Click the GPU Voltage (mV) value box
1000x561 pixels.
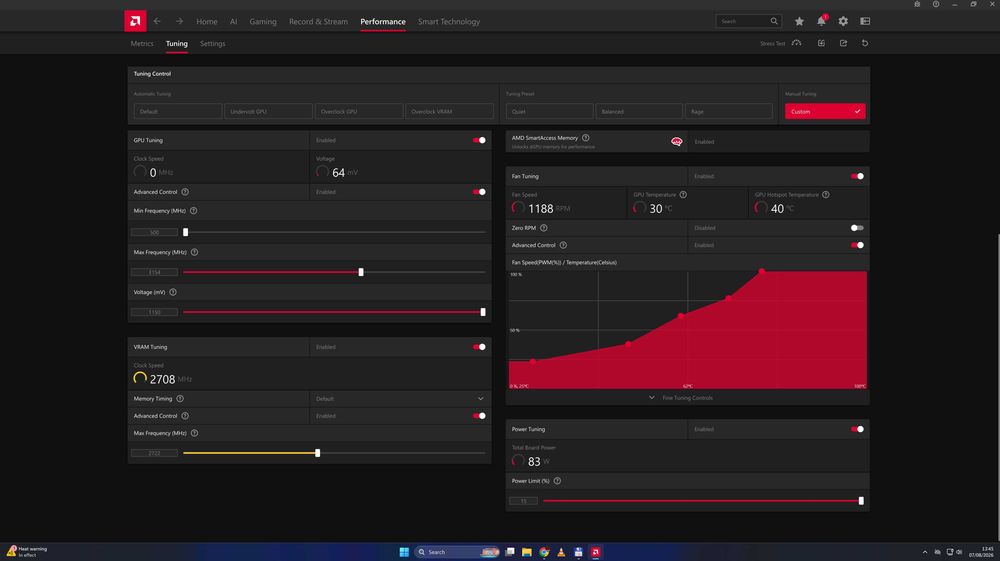click(x=154, y=312)
